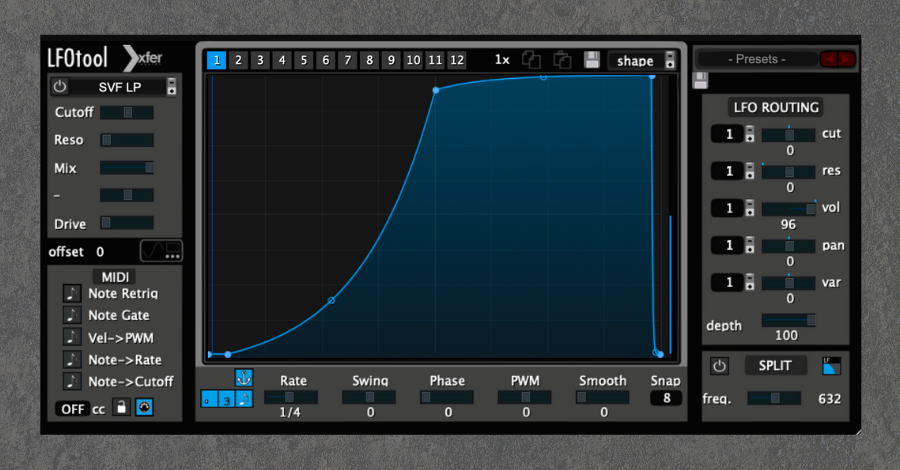This screenshot has width=900, height=470.
Task: Click the knob icon beside the padlock
Action: 144,407
